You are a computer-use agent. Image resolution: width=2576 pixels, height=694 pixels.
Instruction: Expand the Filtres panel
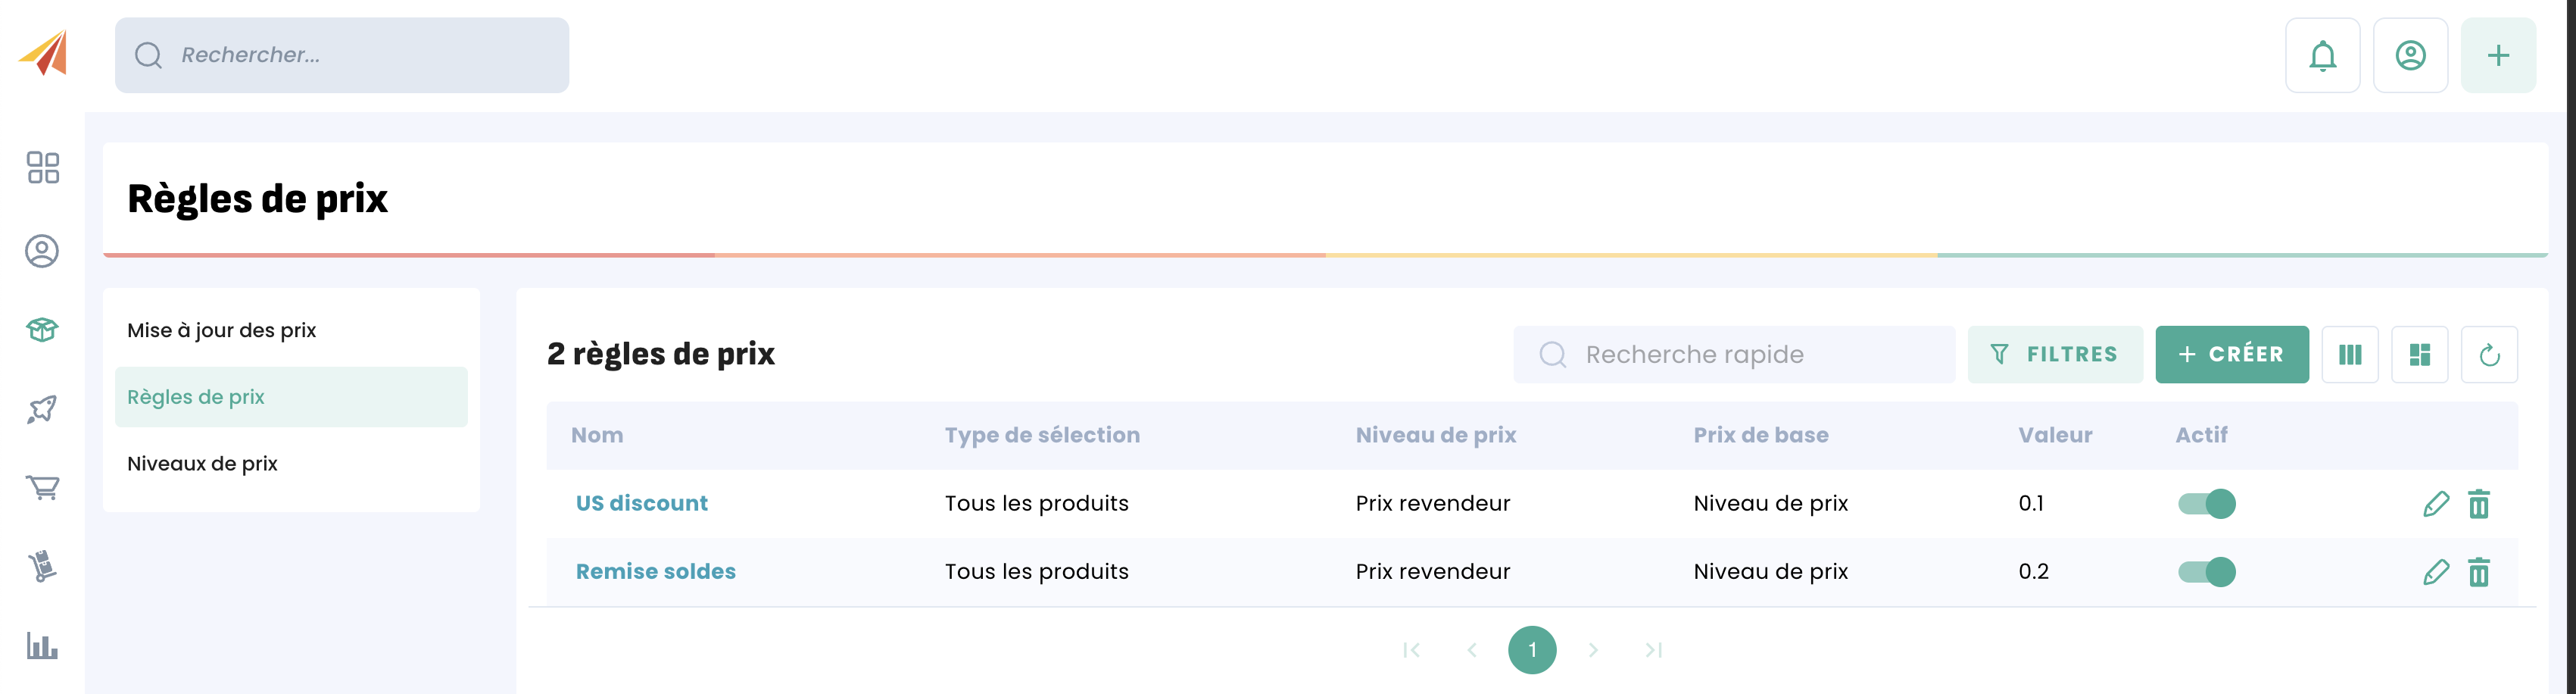pos(2055,355)
